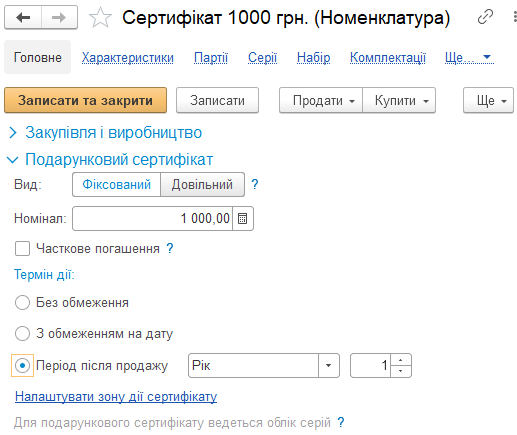Open the Ще... navigation dropdown
Image resolution: width=517 pixels, height=435 pixels.
(x=469, y=58)
